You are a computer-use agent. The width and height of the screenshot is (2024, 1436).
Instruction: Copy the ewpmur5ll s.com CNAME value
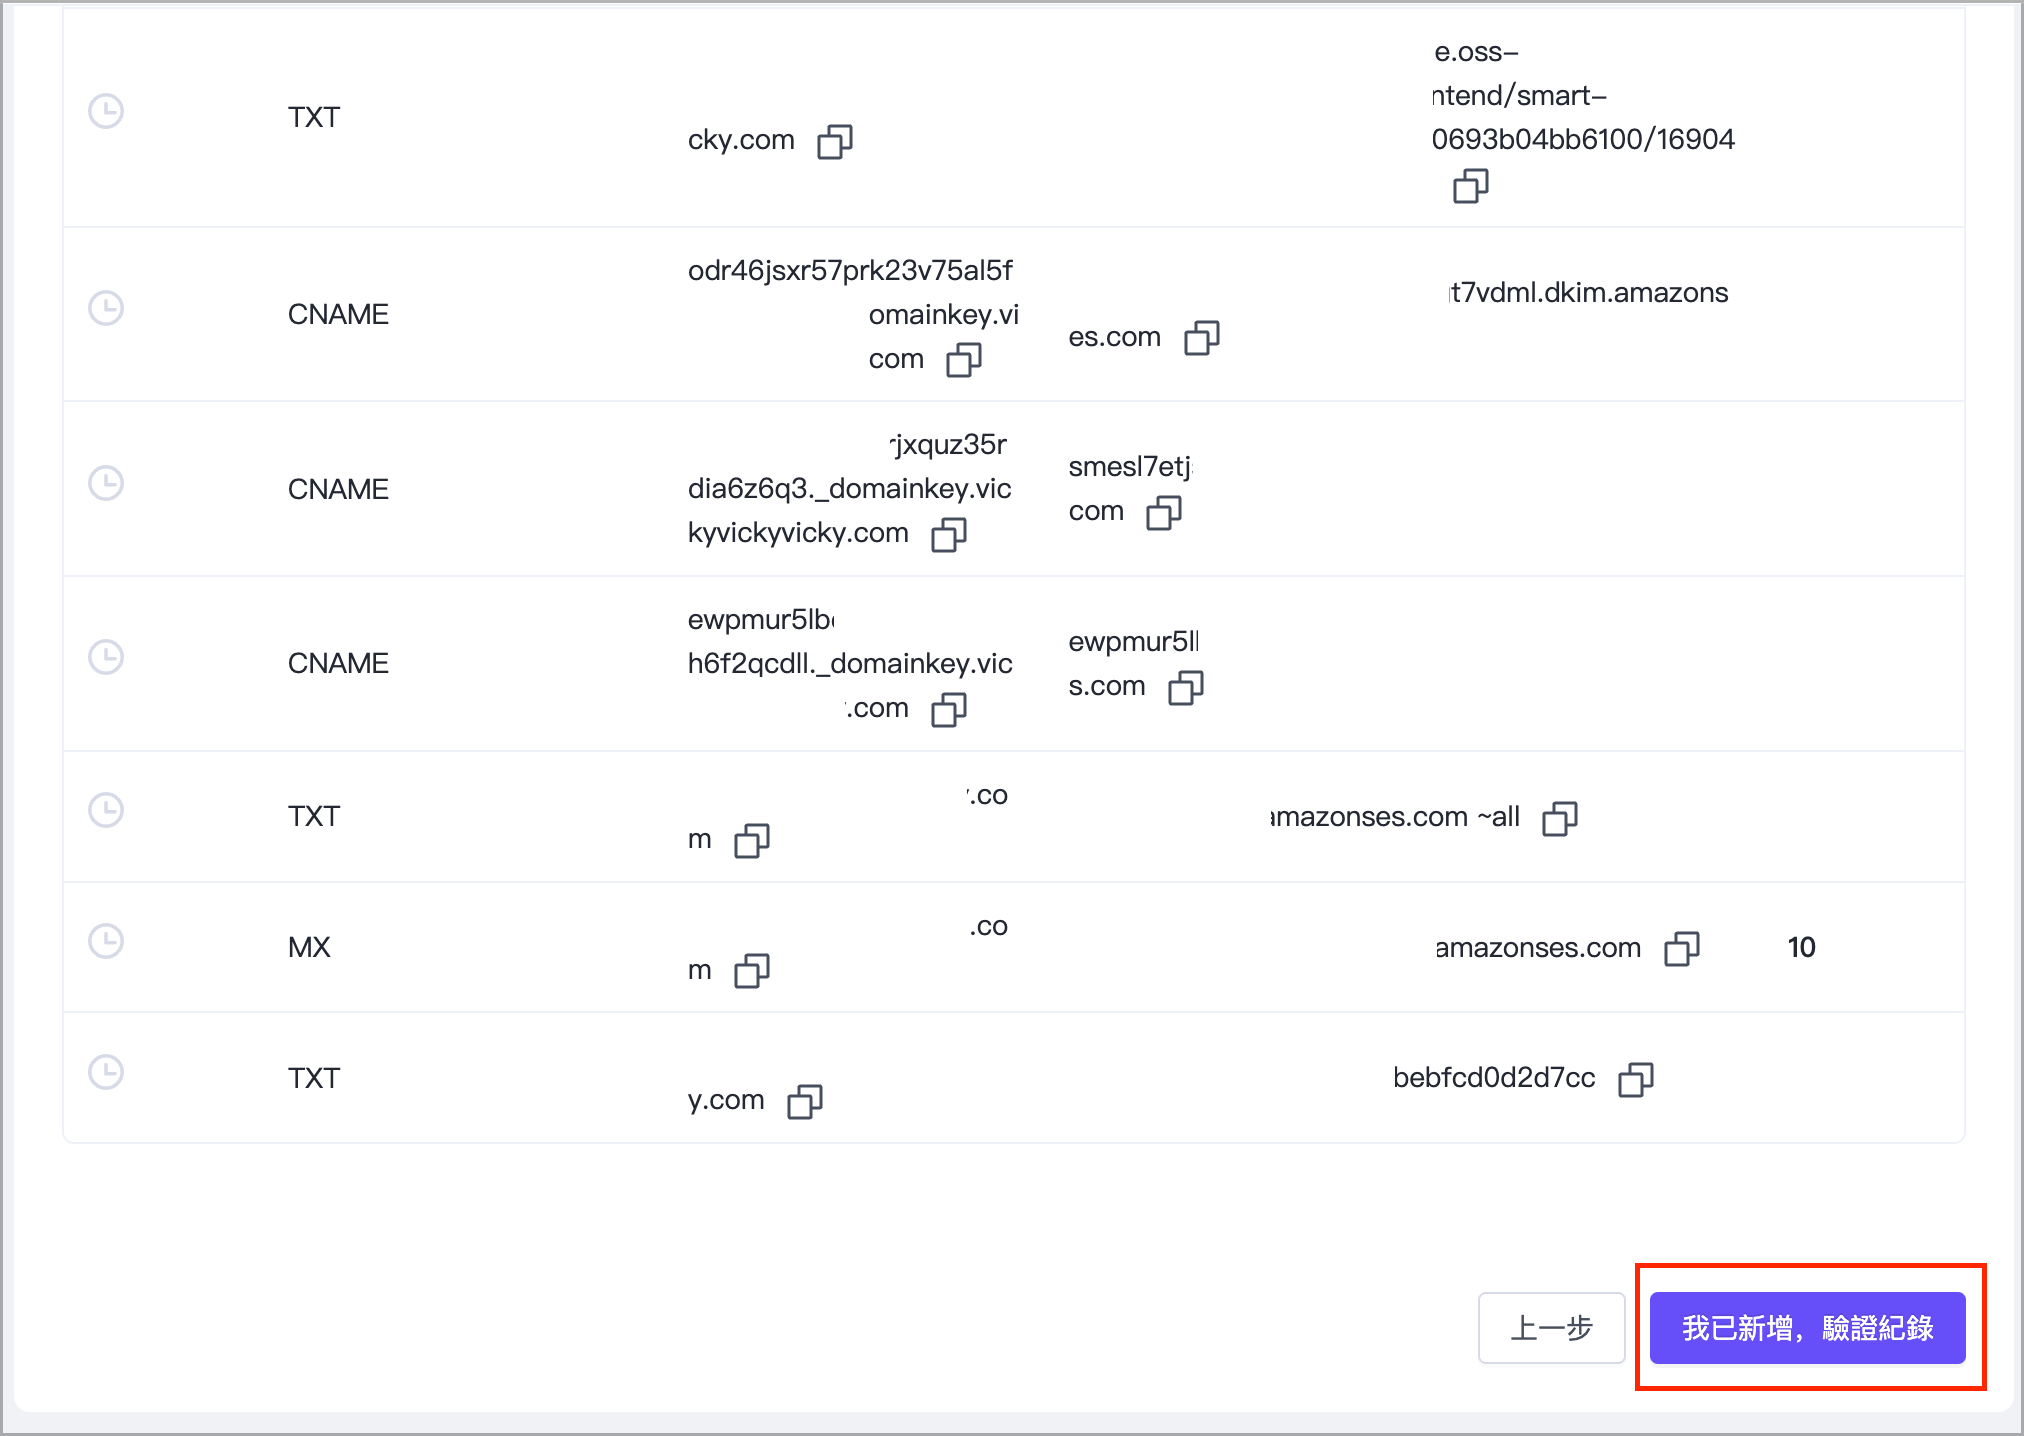pyautogui.click(x=1185, y=688)
